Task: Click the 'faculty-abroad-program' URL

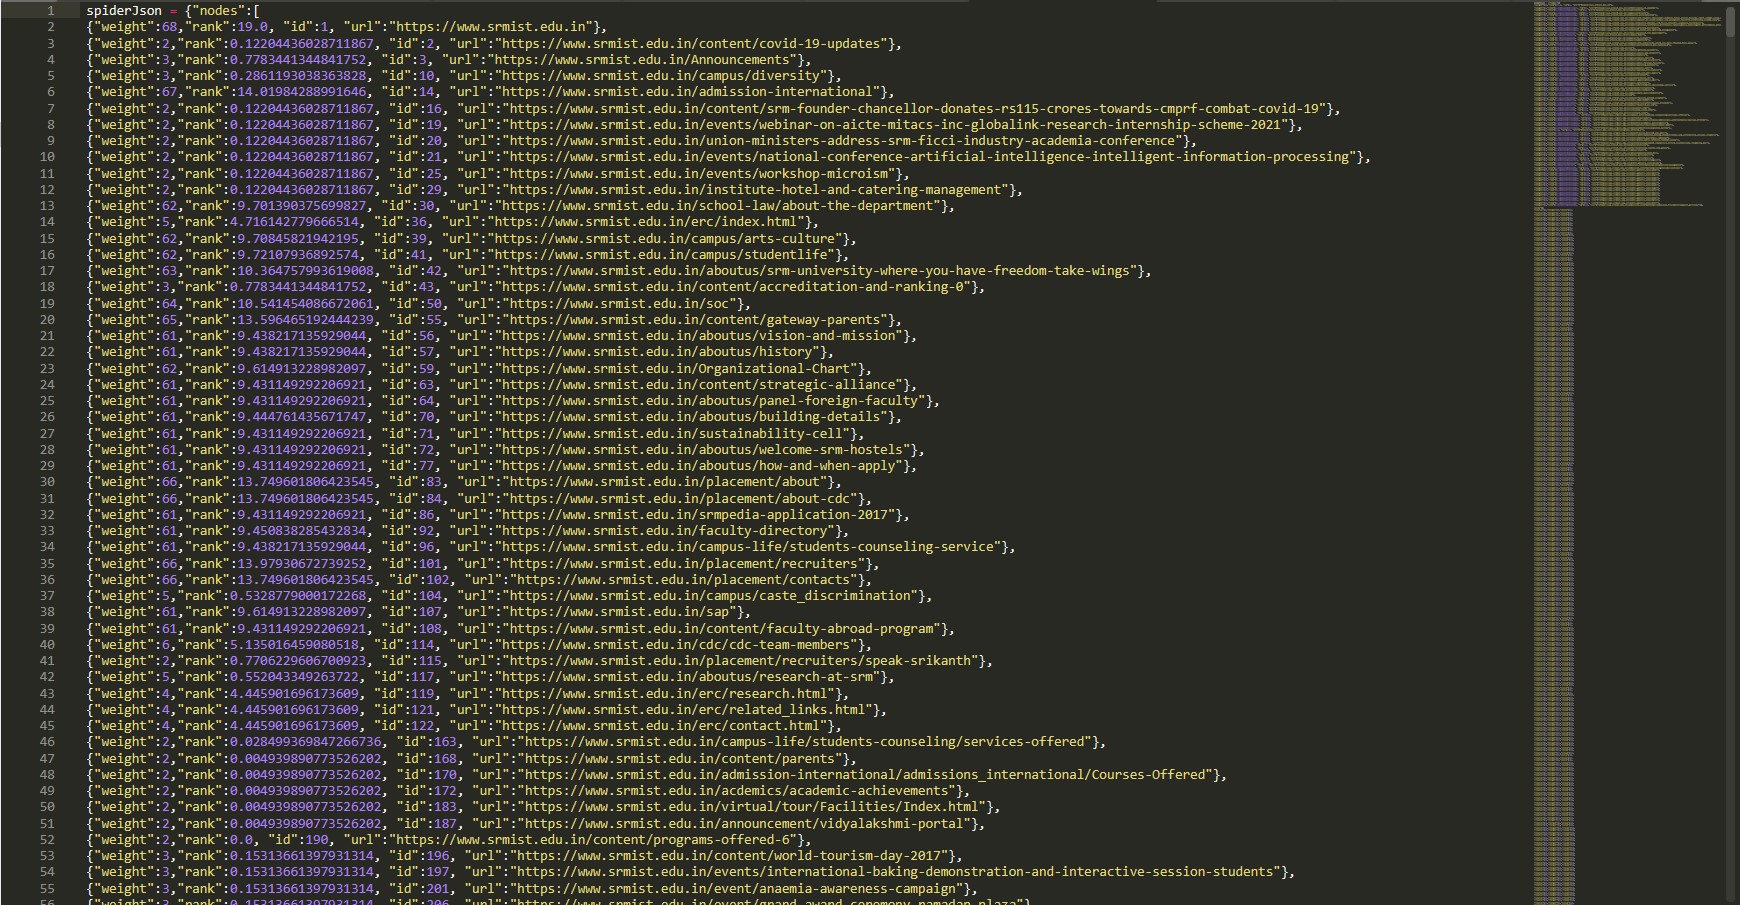Action: [722, 629]
